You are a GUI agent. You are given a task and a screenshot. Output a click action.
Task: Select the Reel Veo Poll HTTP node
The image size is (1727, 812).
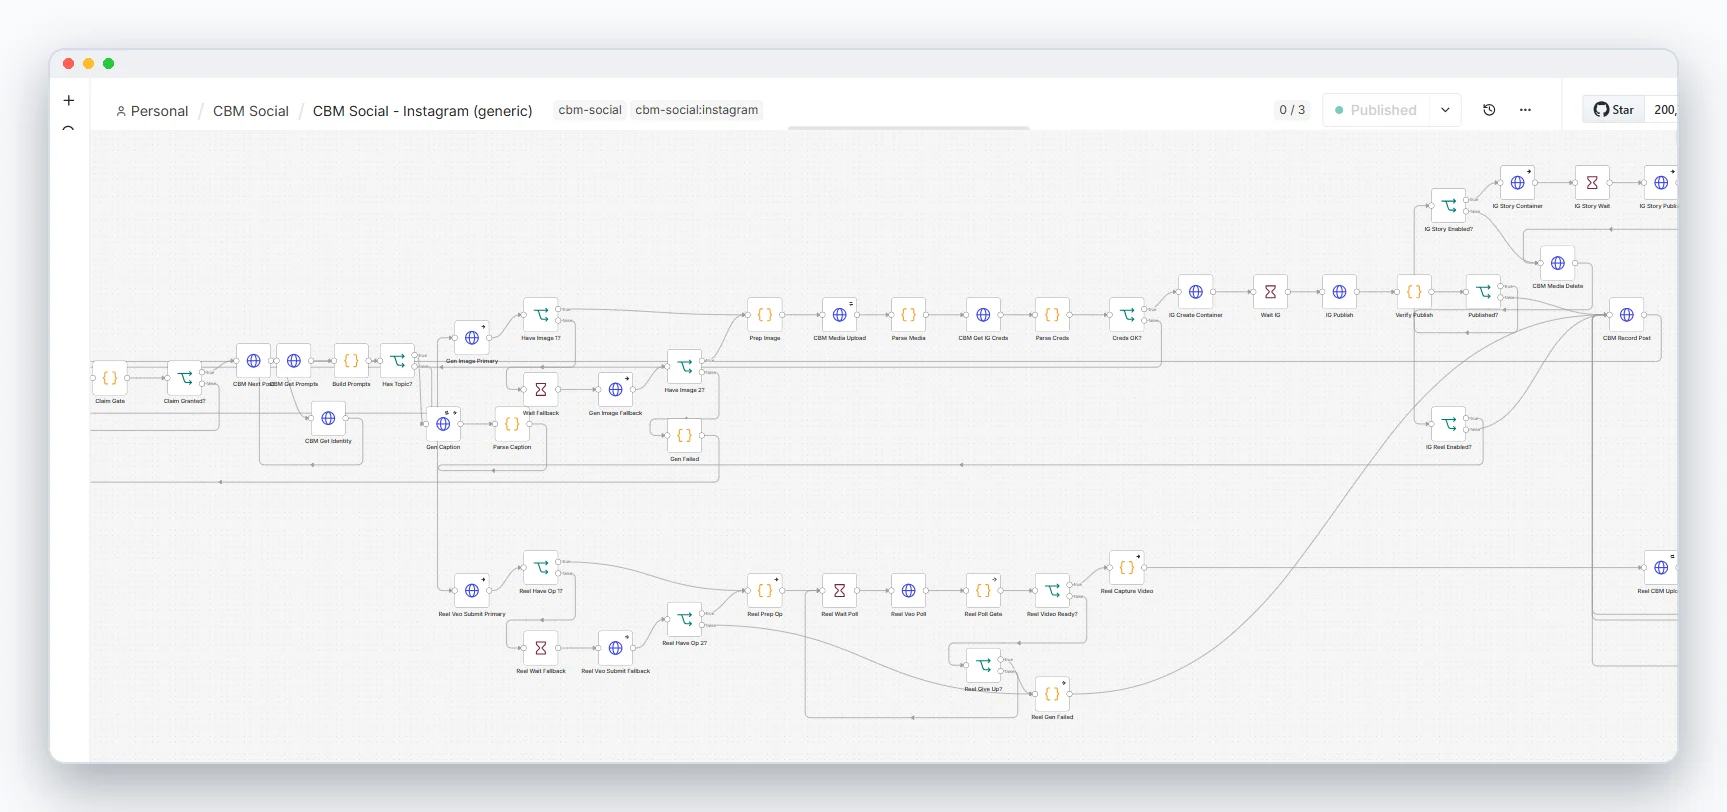pyautogui.click(x=909, y=591)
